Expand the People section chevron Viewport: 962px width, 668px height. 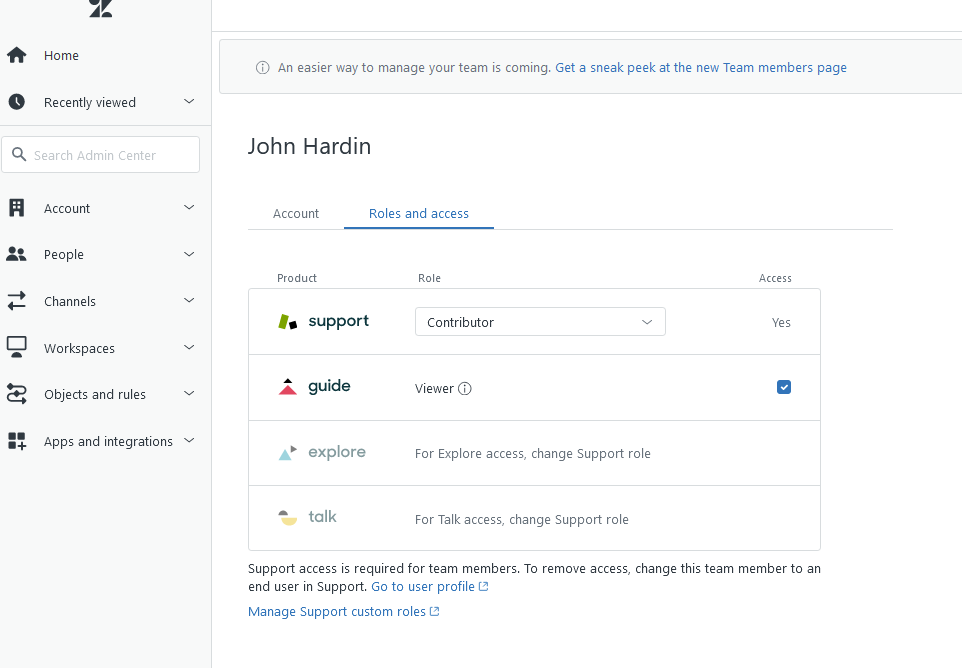pos(189,254)
